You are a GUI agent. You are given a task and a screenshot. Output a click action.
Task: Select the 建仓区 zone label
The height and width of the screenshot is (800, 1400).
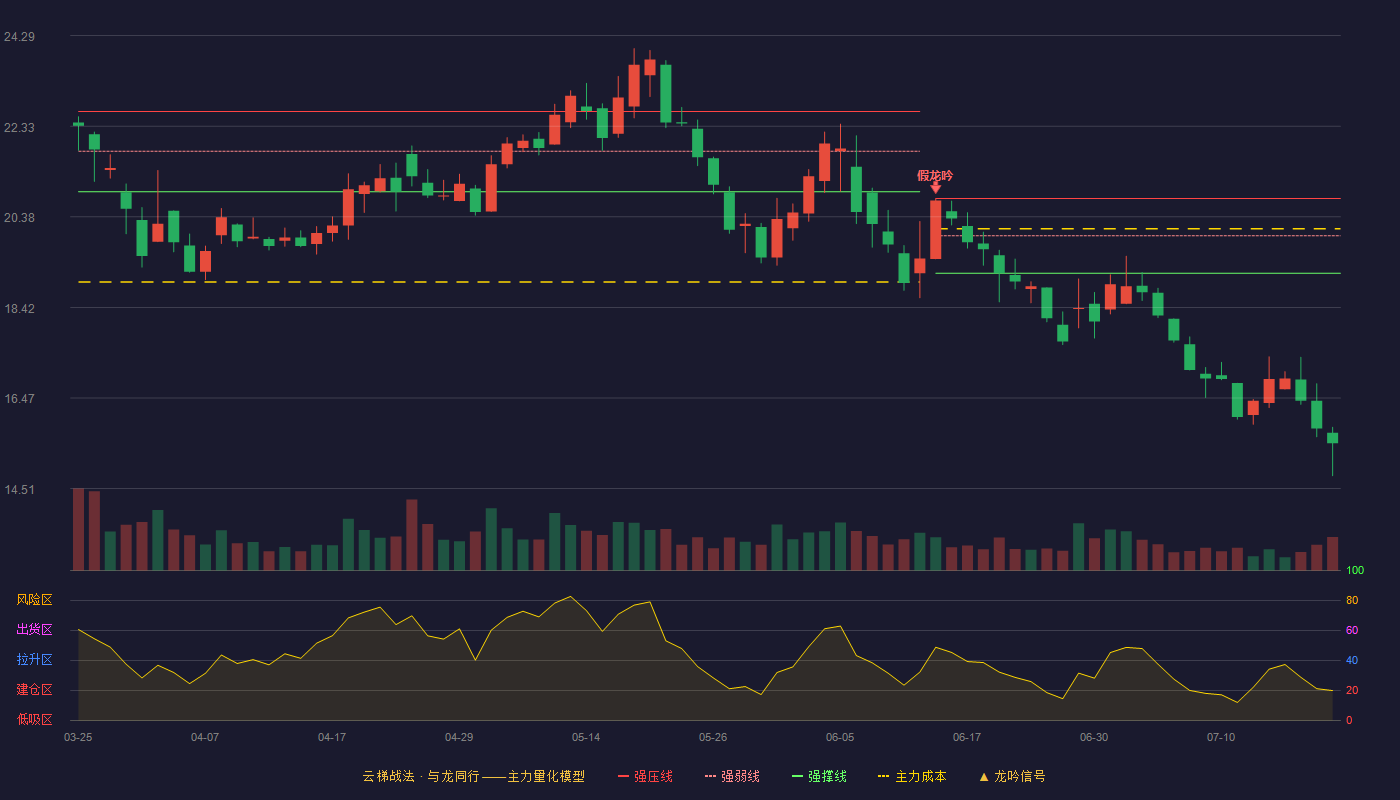34,690
